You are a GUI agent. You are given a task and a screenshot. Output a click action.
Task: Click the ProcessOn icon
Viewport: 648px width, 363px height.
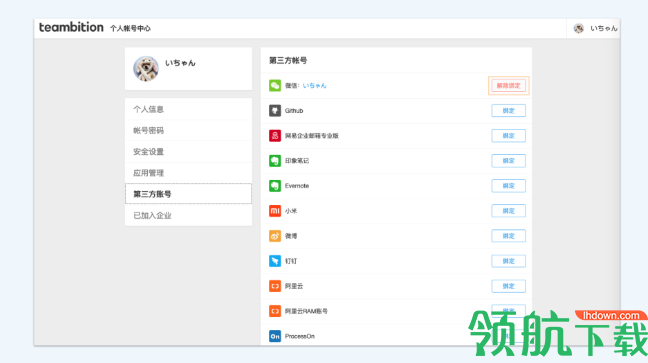(275, 336)
